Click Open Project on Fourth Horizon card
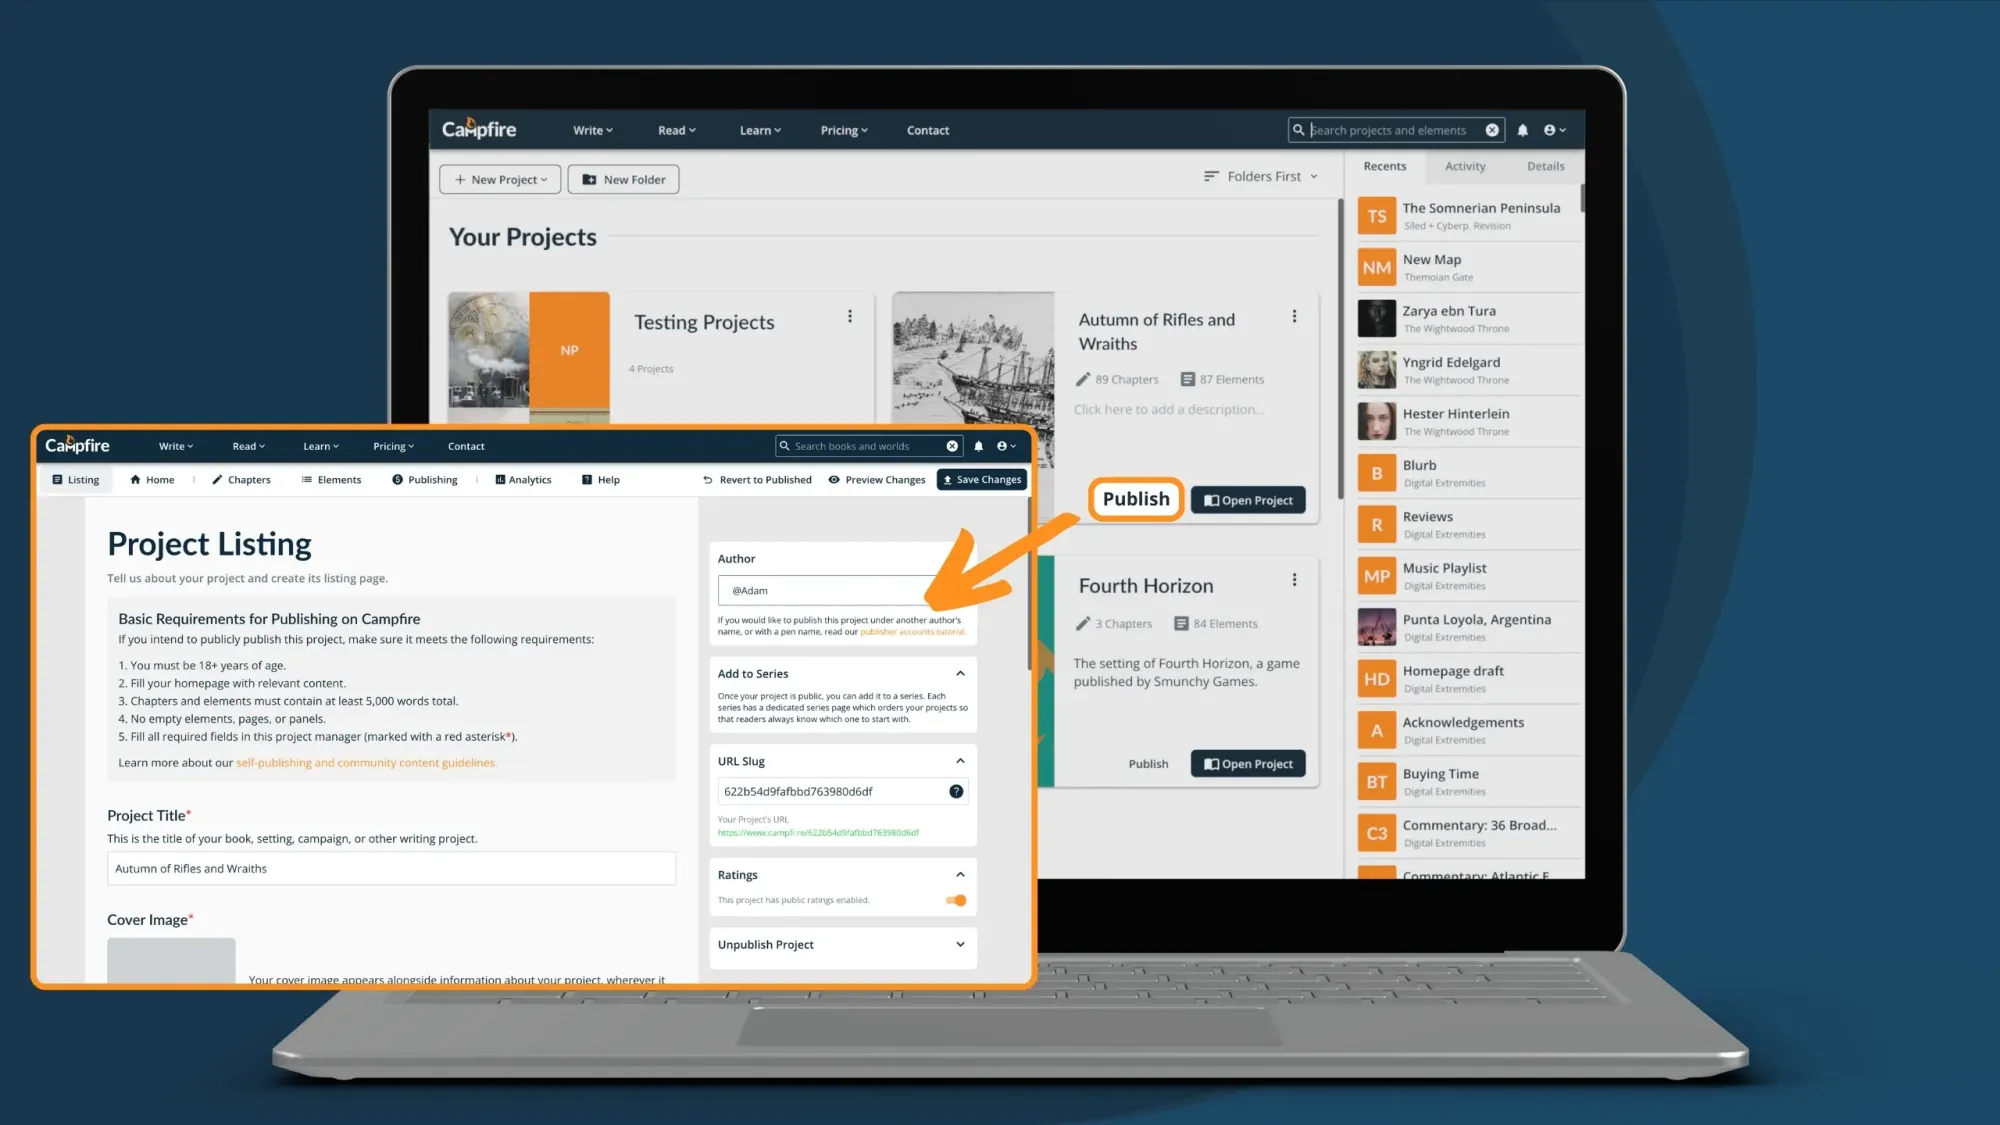Viewport: 2000px width, 1125px height. click(x=1248, y=764)
